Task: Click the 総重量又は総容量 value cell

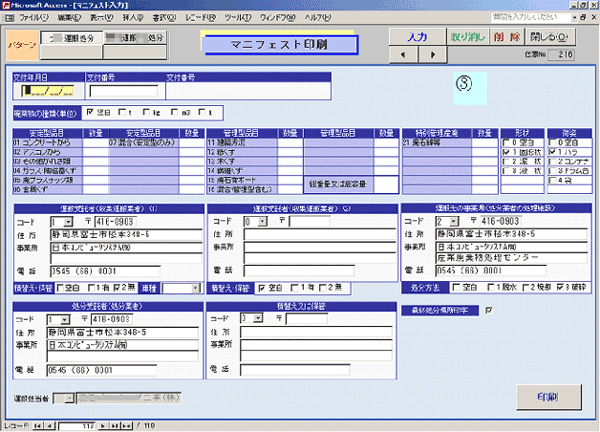Action: click(x=386, y=184)
